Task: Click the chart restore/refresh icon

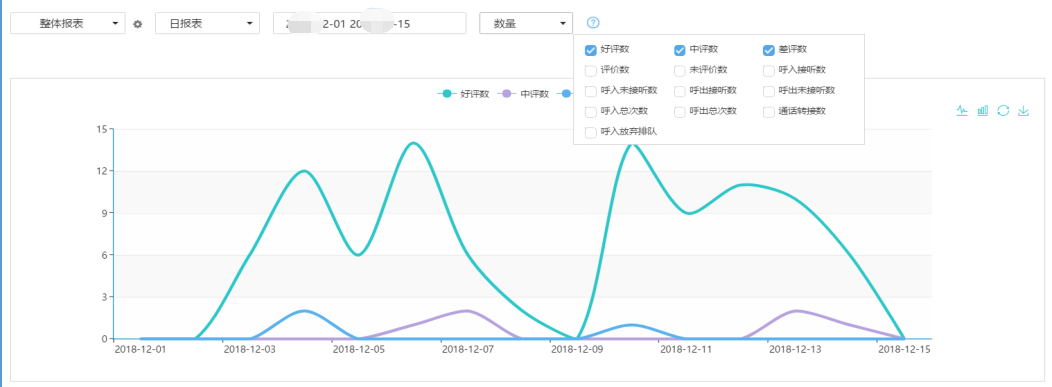Action: [1003, 110]
